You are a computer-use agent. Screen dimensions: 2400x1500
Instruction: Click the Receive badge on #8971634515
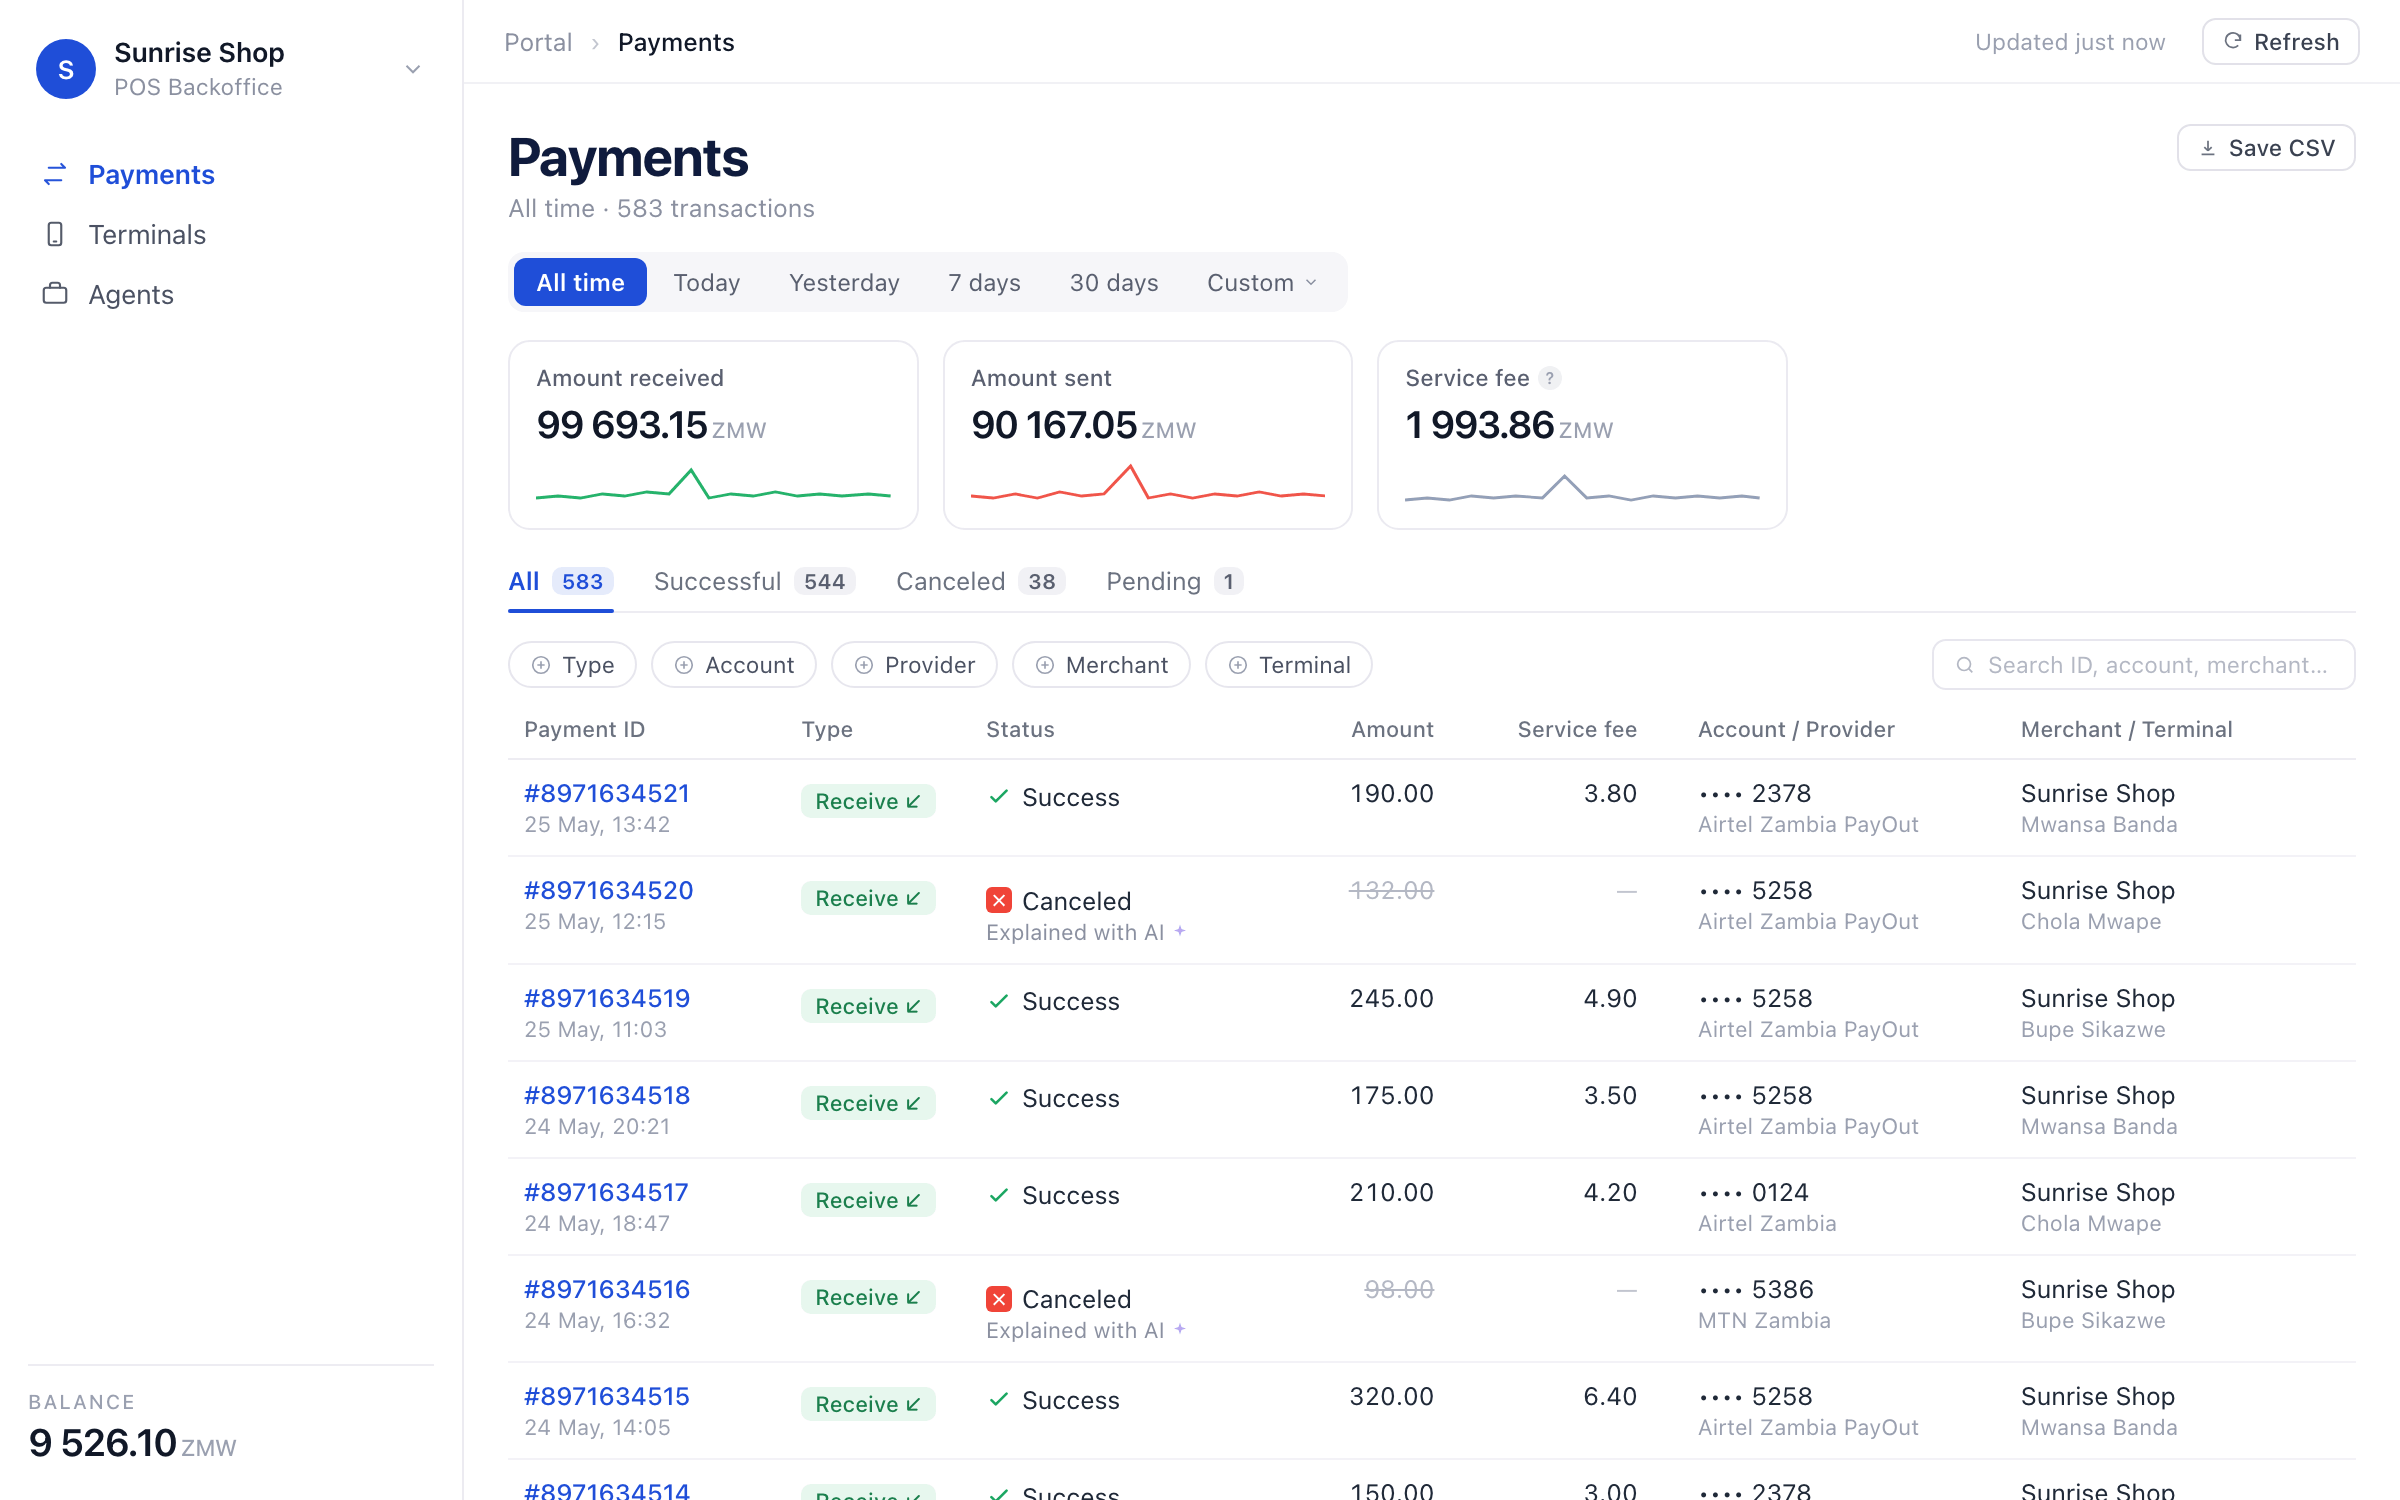[868, 1404]
